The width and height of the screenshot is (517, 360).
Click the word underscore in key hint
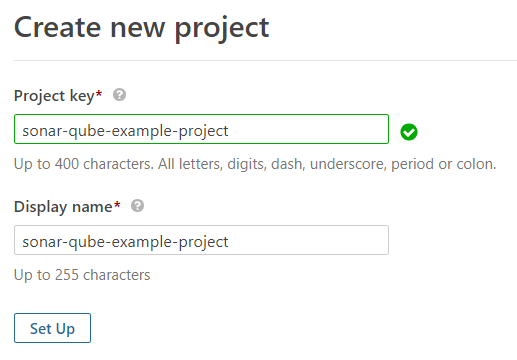tap(348, 164)
